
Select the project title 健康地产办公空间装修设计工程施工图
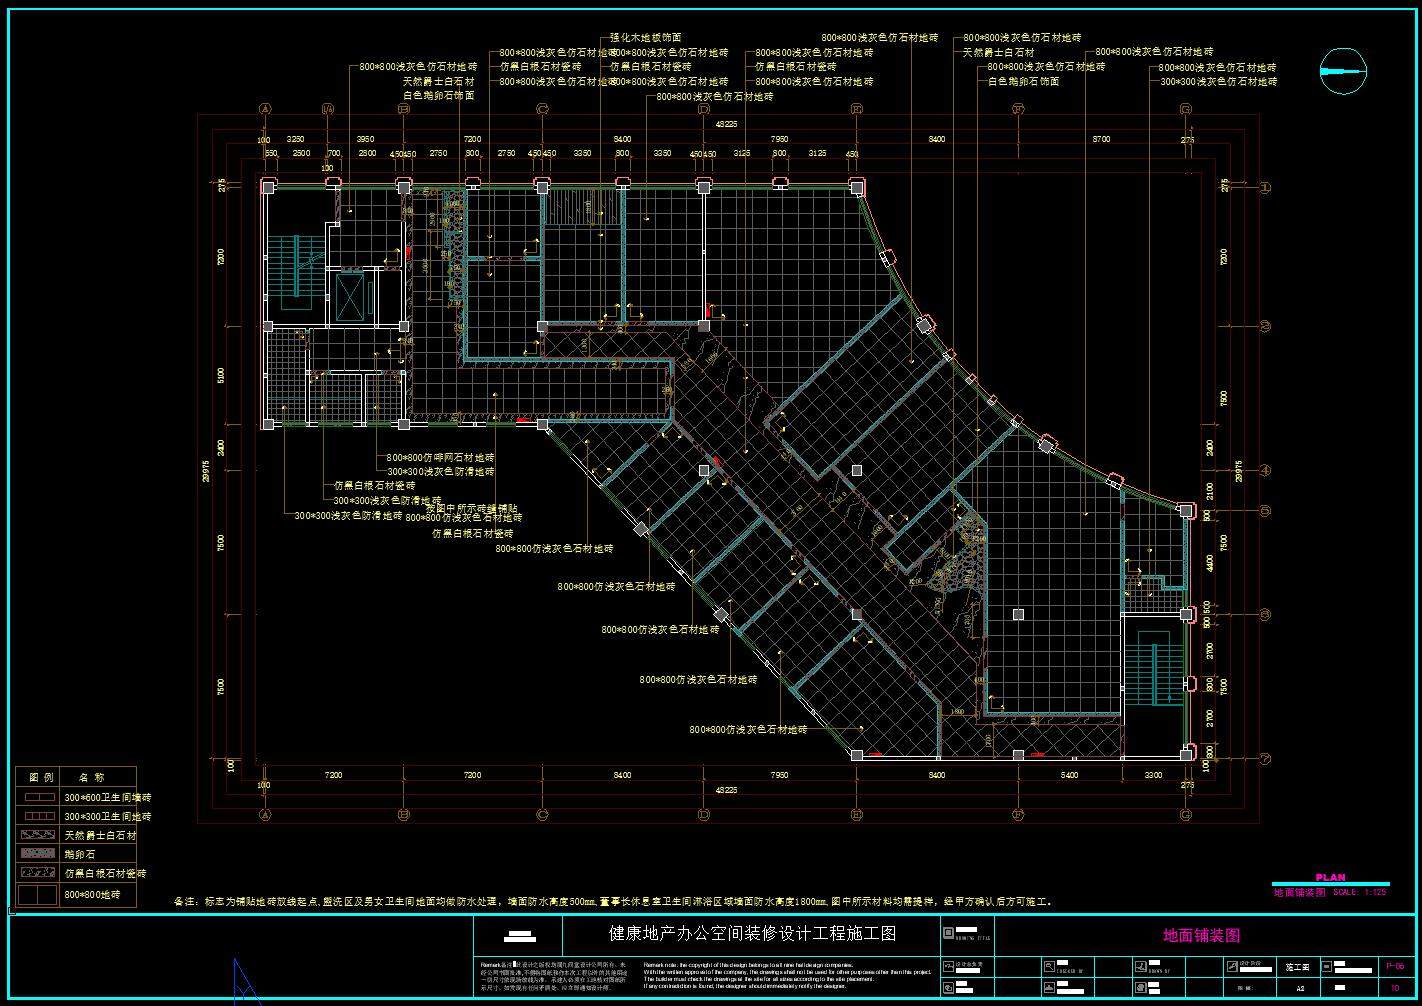coord(752,934)
